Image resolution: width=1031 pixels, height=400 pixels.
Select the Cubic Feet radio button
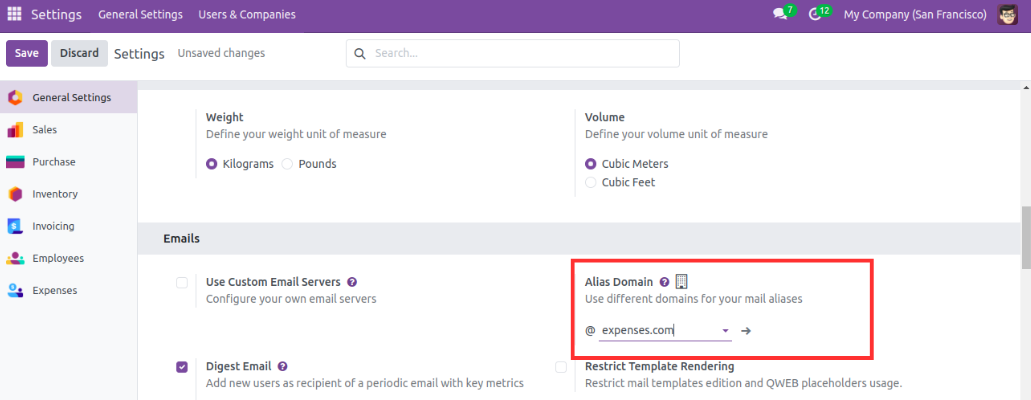(590, 182)
